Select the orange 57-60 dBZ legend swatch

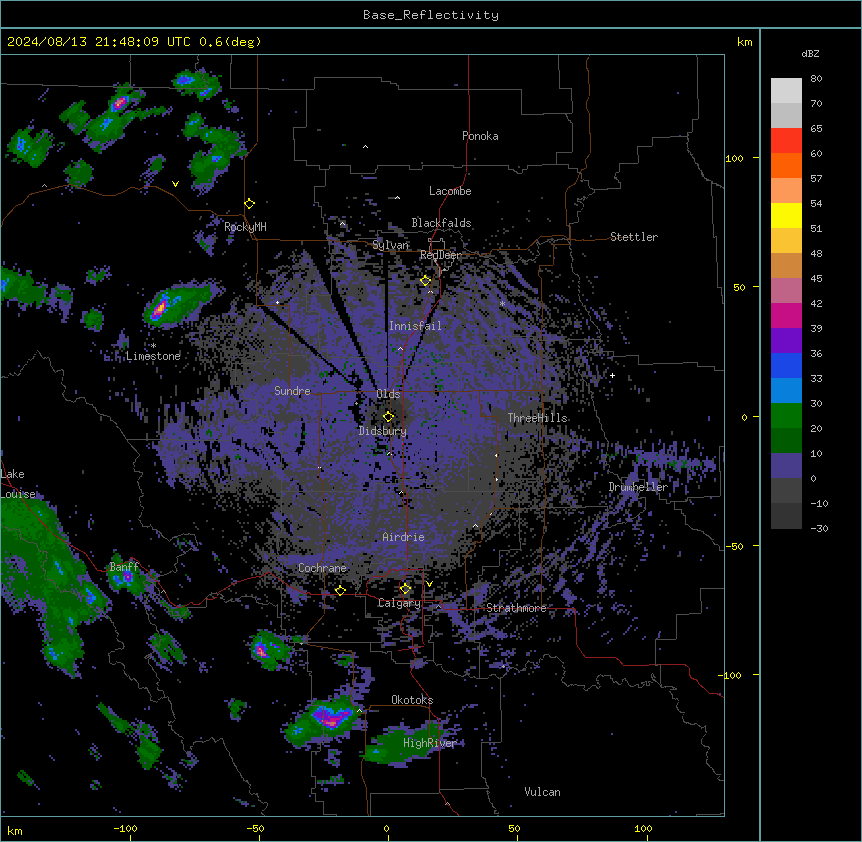point(786,165)
